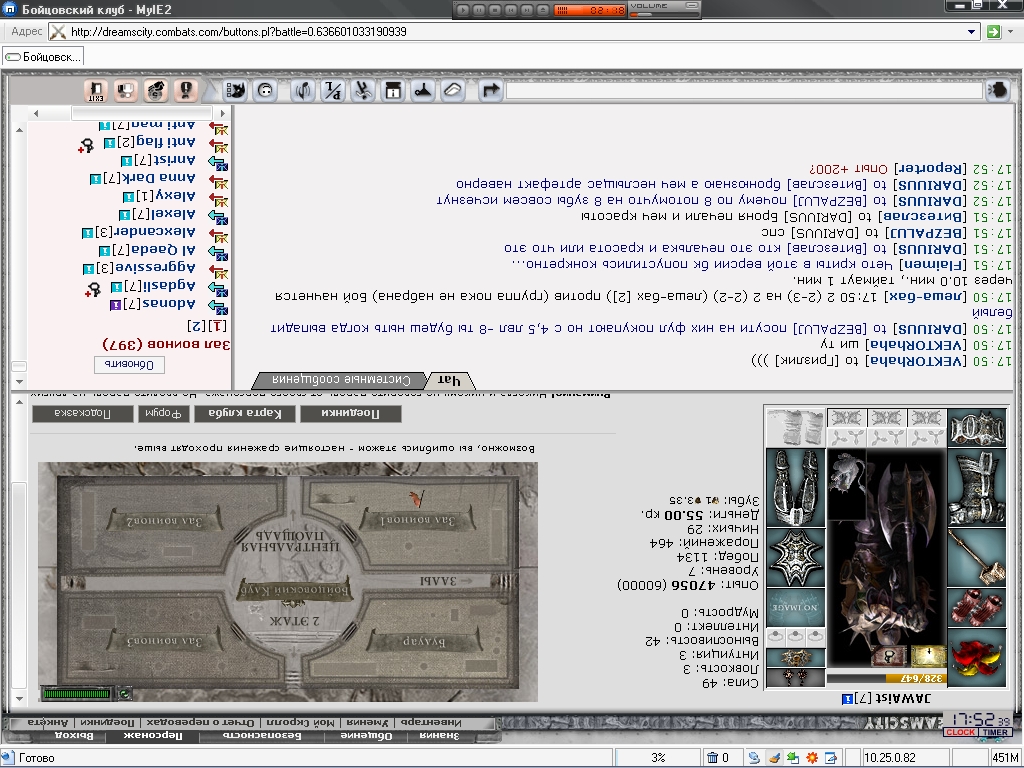
Task: Open the Знания bottom menu
Action: point(439,735)
